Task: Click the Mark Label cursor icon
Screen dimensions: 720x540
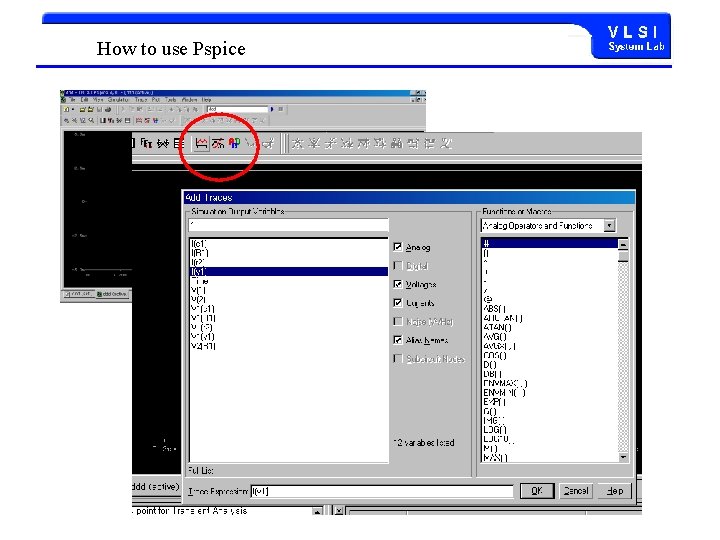Action: [446, 143]
